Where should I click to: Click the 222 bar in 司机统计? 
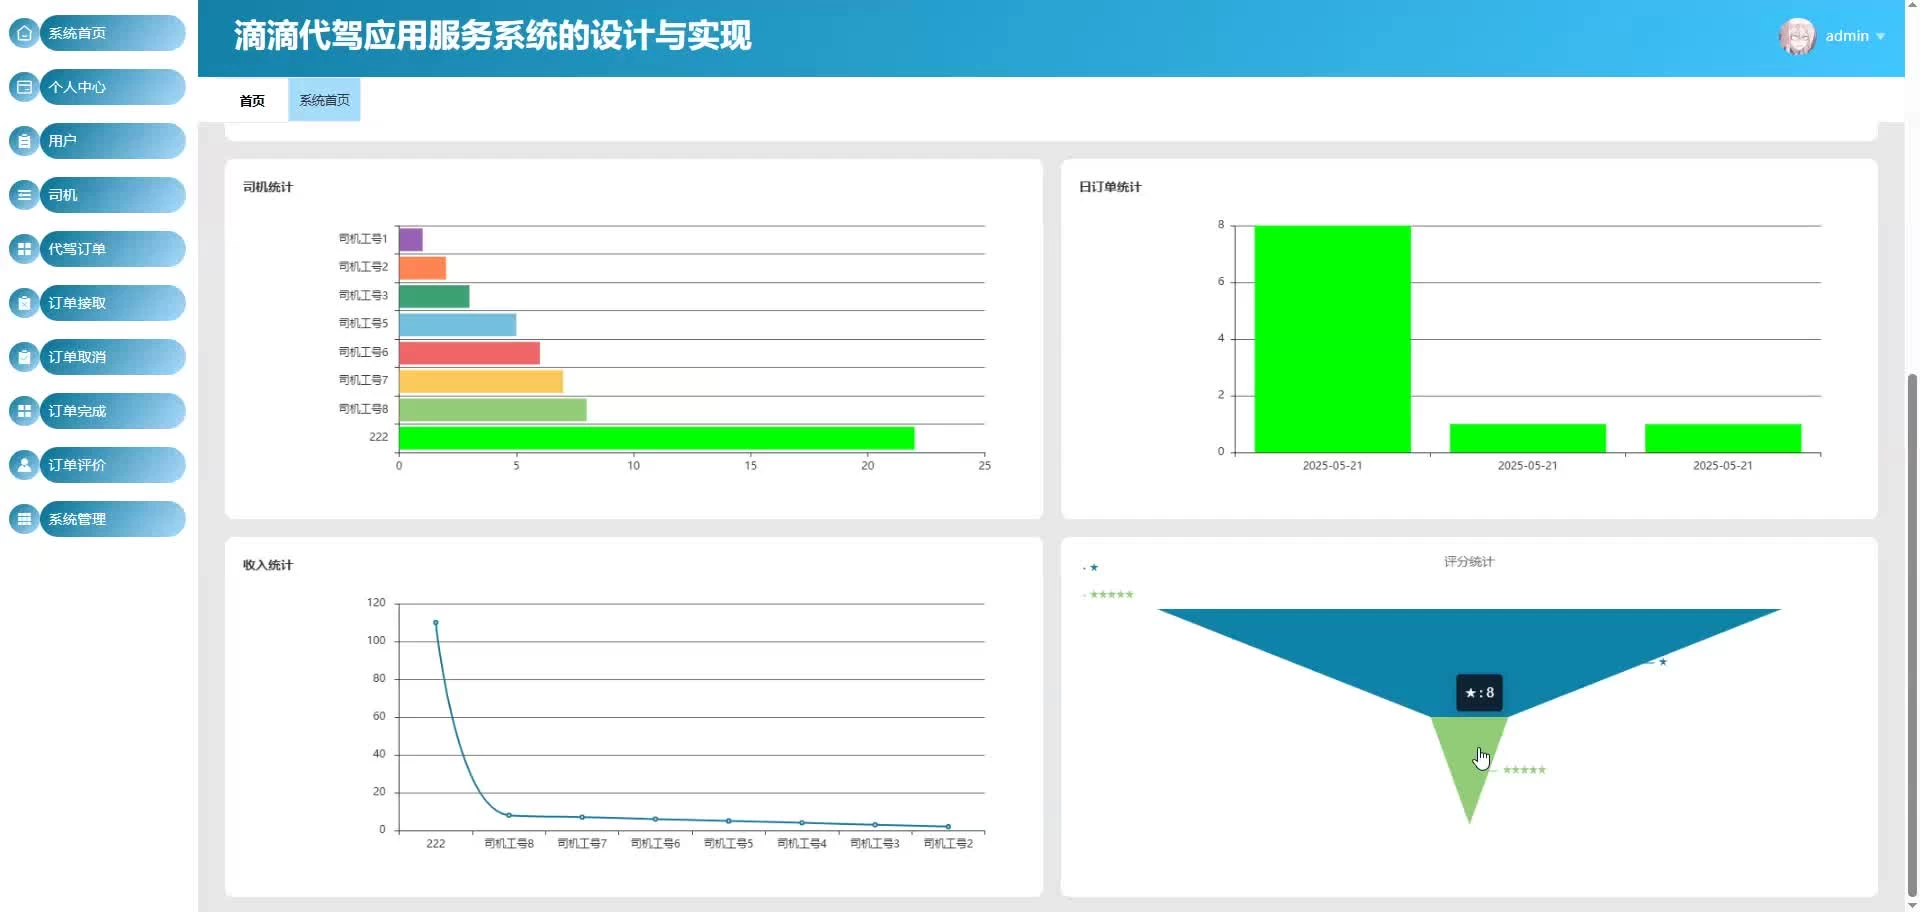click(656, 438)
